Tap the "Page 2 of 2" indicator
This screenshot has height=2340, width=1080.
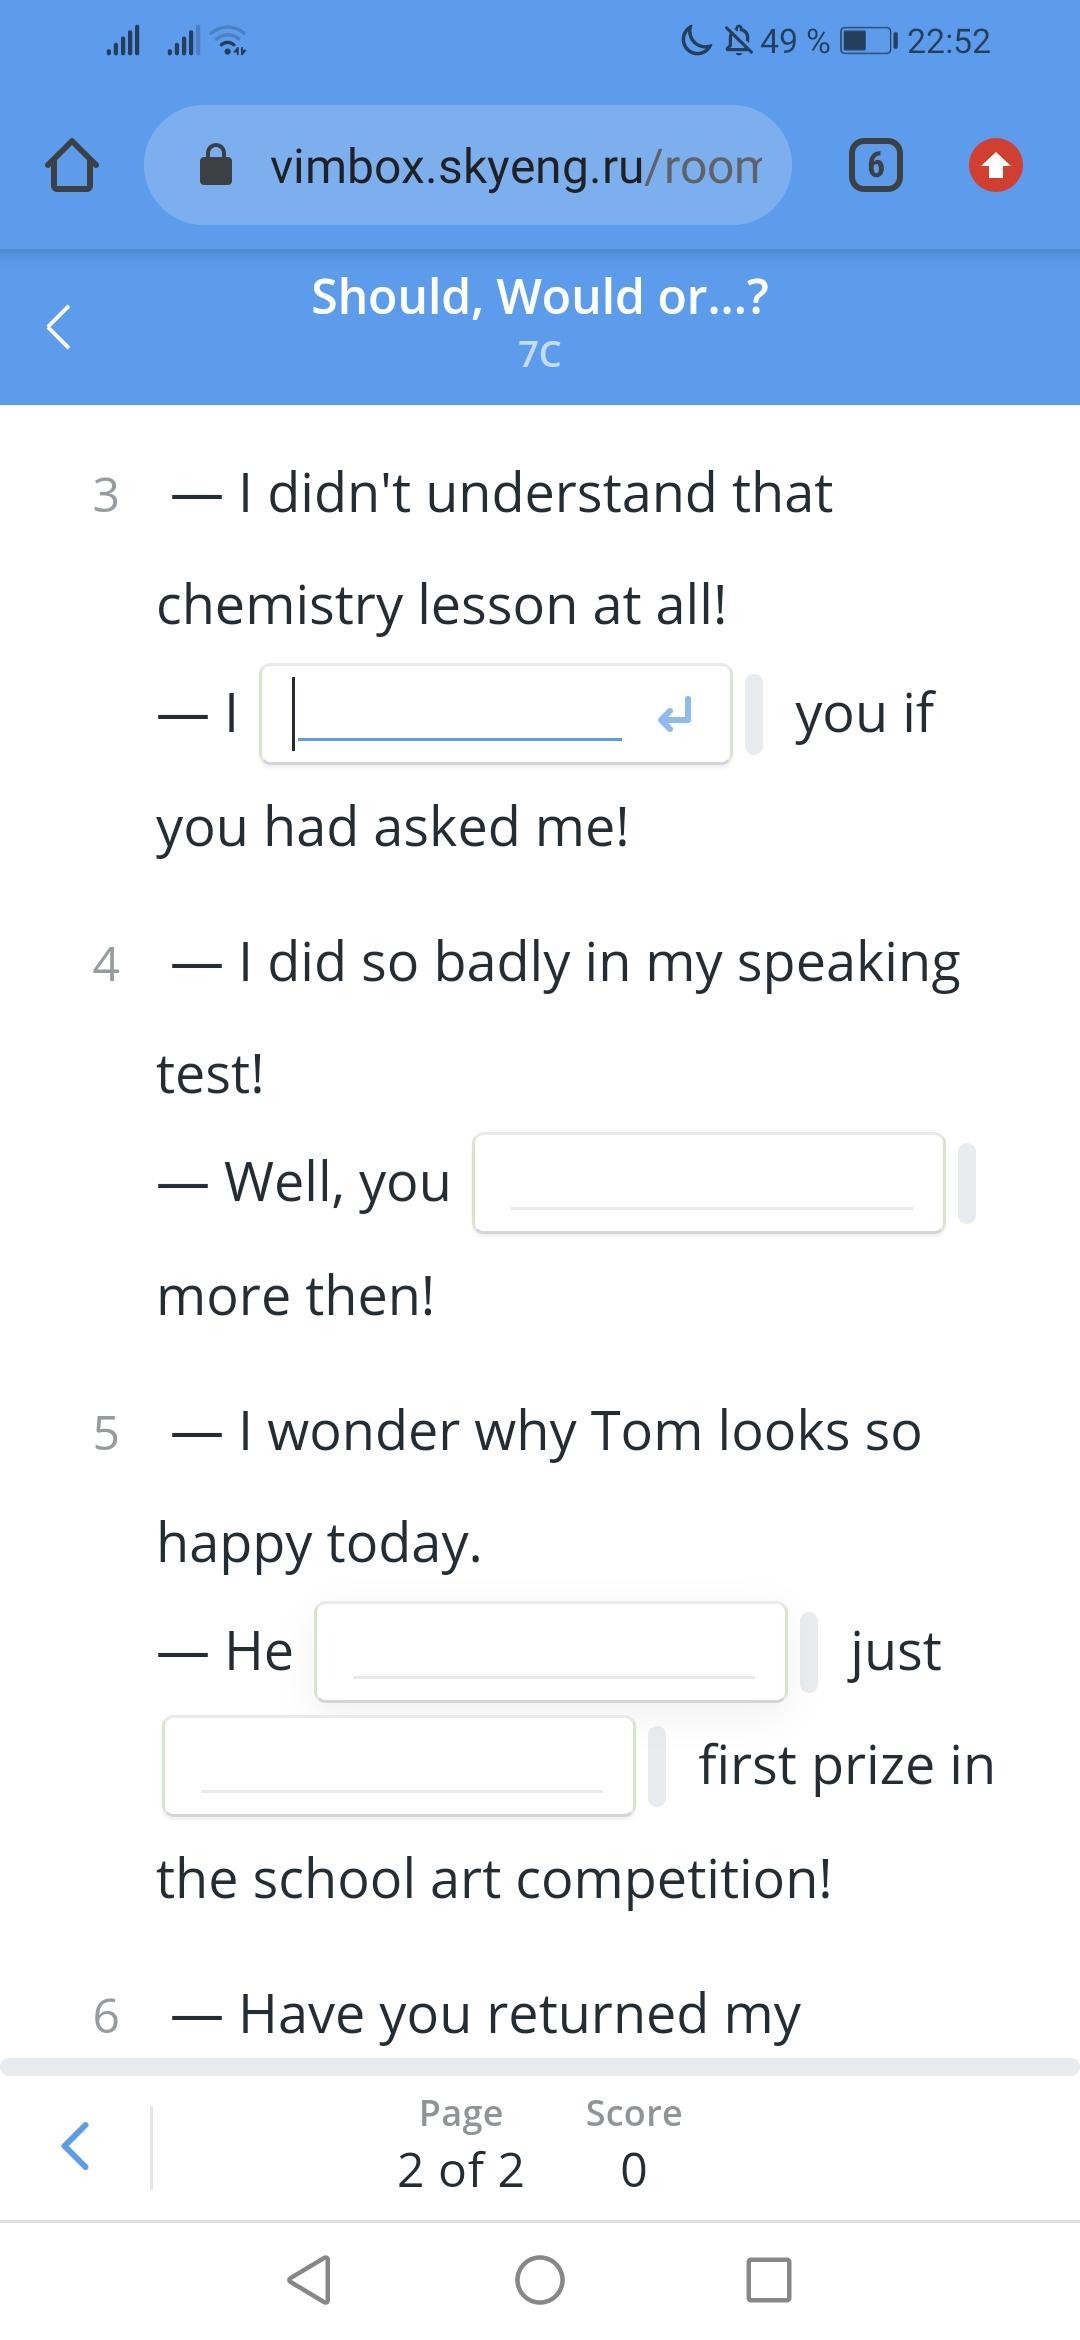(461, 2144)
